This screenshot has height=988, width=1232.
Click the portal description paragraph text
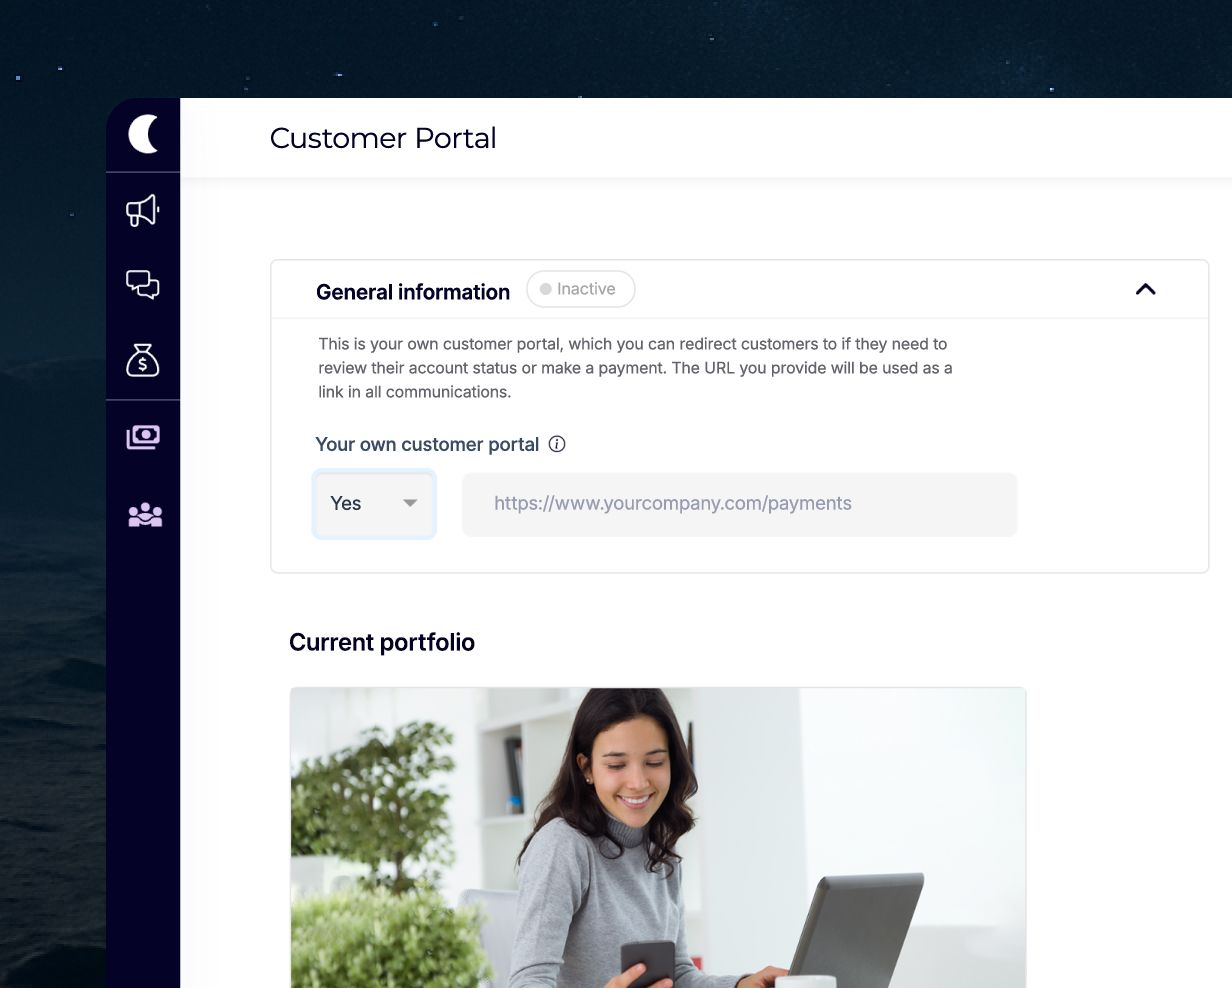tap(635, 368)
